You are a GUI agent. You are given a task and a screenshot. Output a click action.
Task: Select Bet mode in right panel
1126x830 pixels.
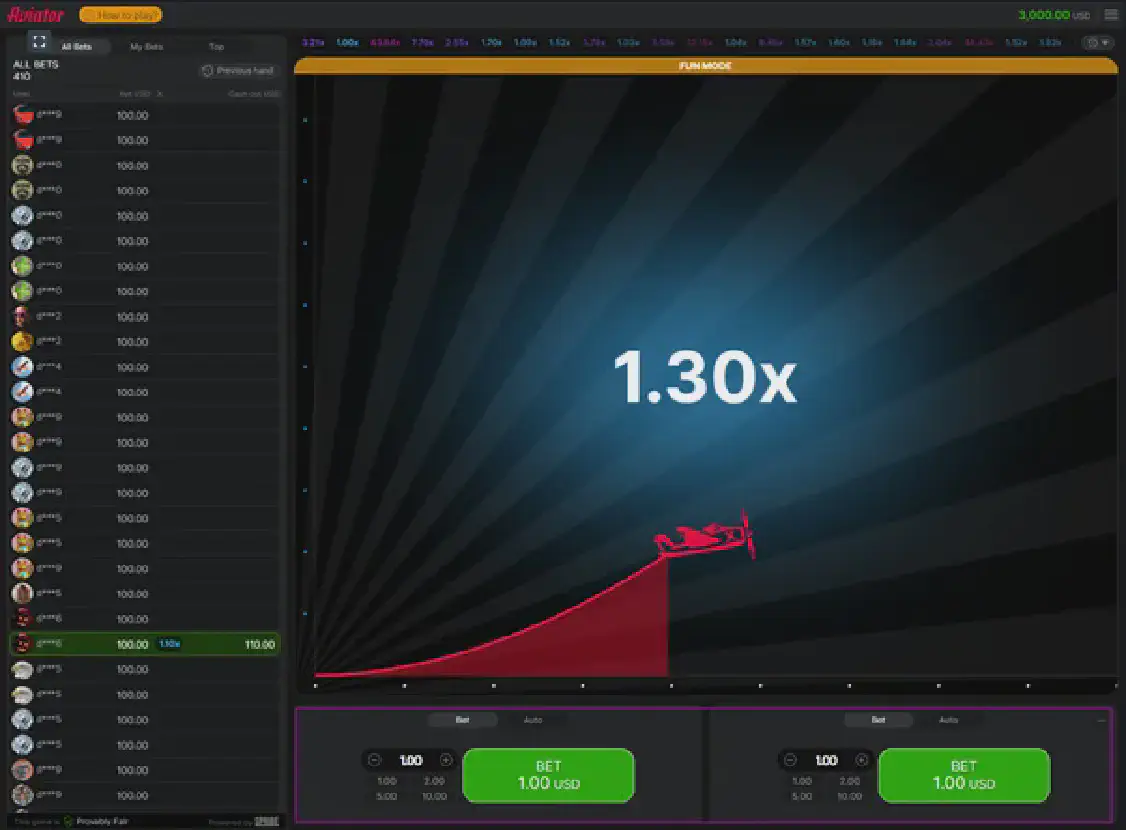click(878, 720)
